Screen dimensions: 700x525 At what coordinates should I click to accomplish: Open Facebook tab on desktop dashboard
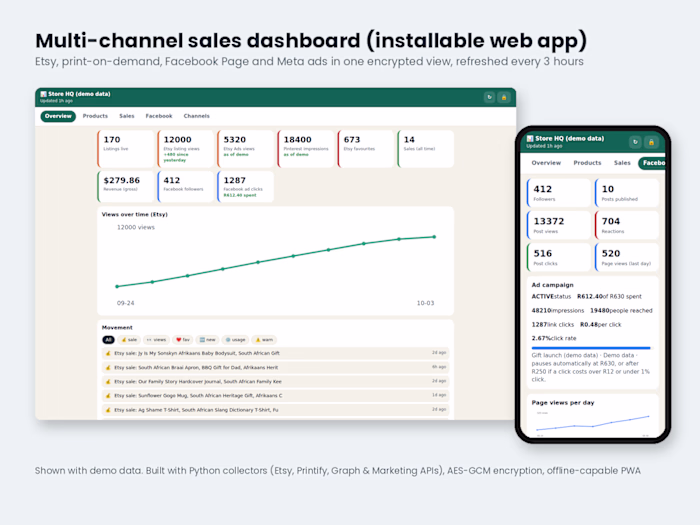(158, 116)
